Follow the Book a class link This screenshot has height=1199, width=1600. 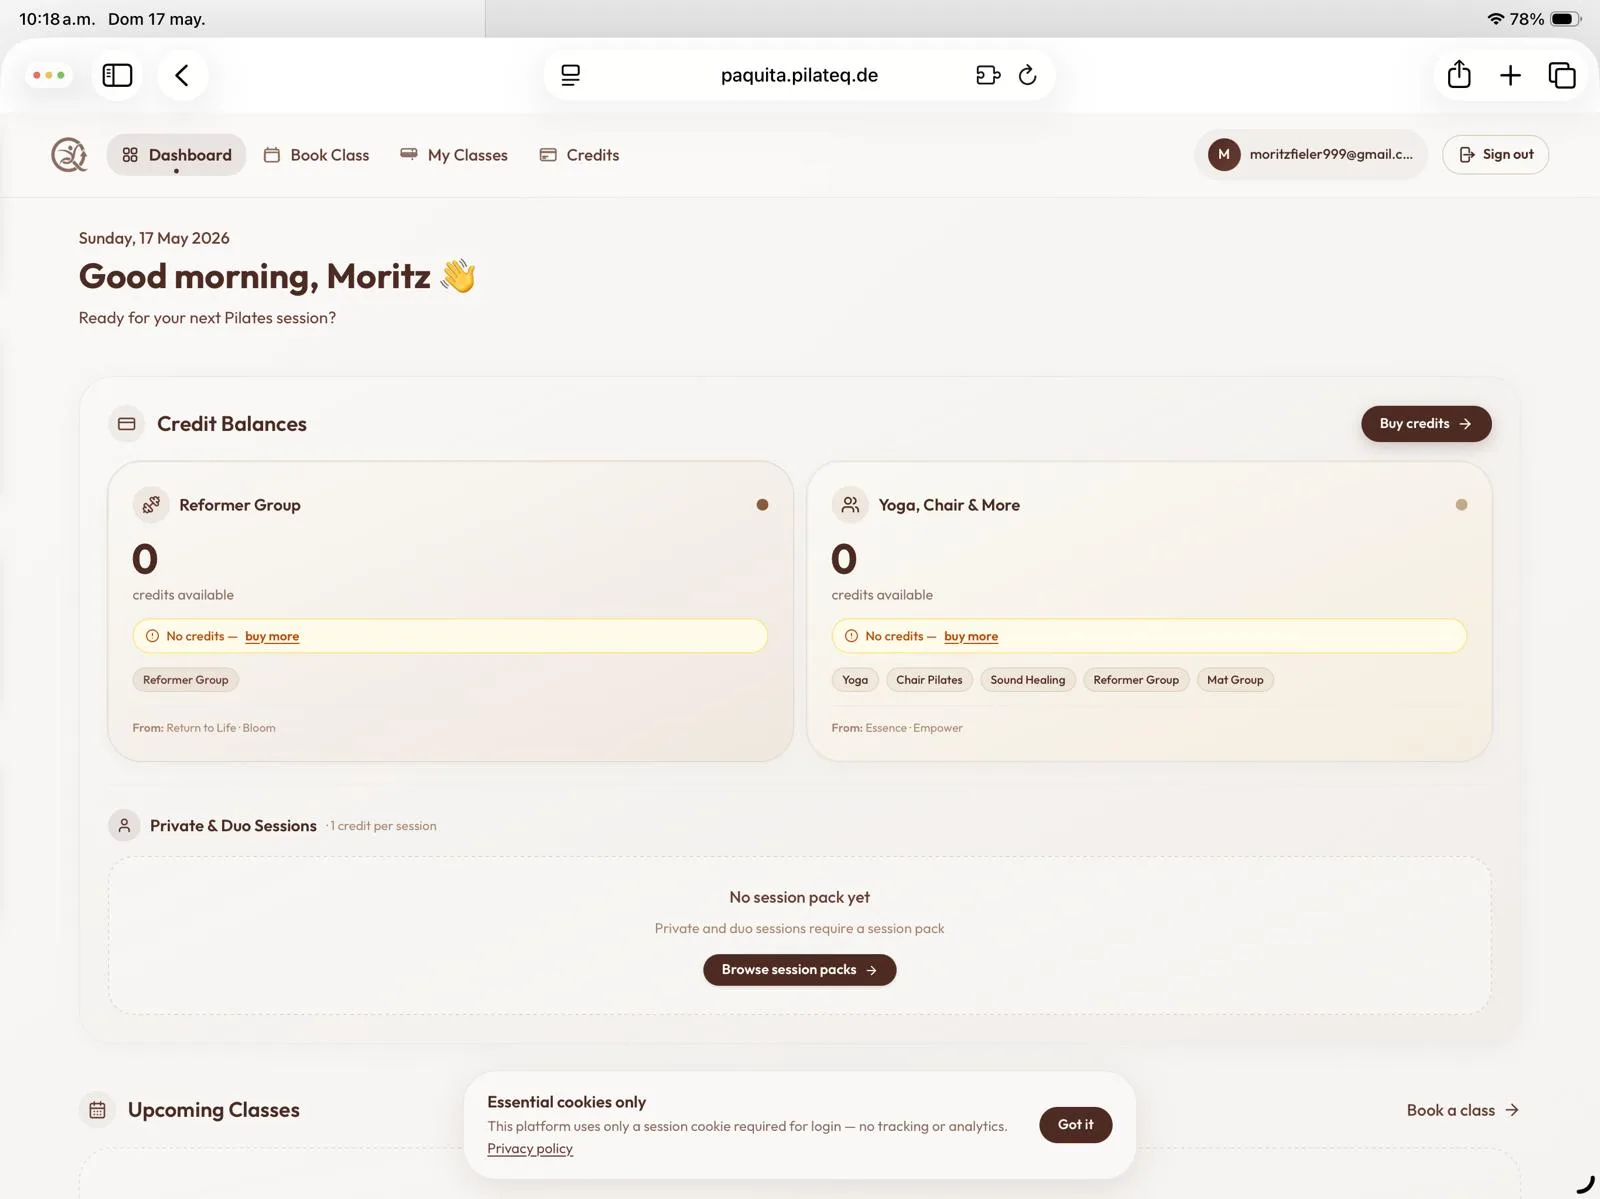tap(1463, 1110)
